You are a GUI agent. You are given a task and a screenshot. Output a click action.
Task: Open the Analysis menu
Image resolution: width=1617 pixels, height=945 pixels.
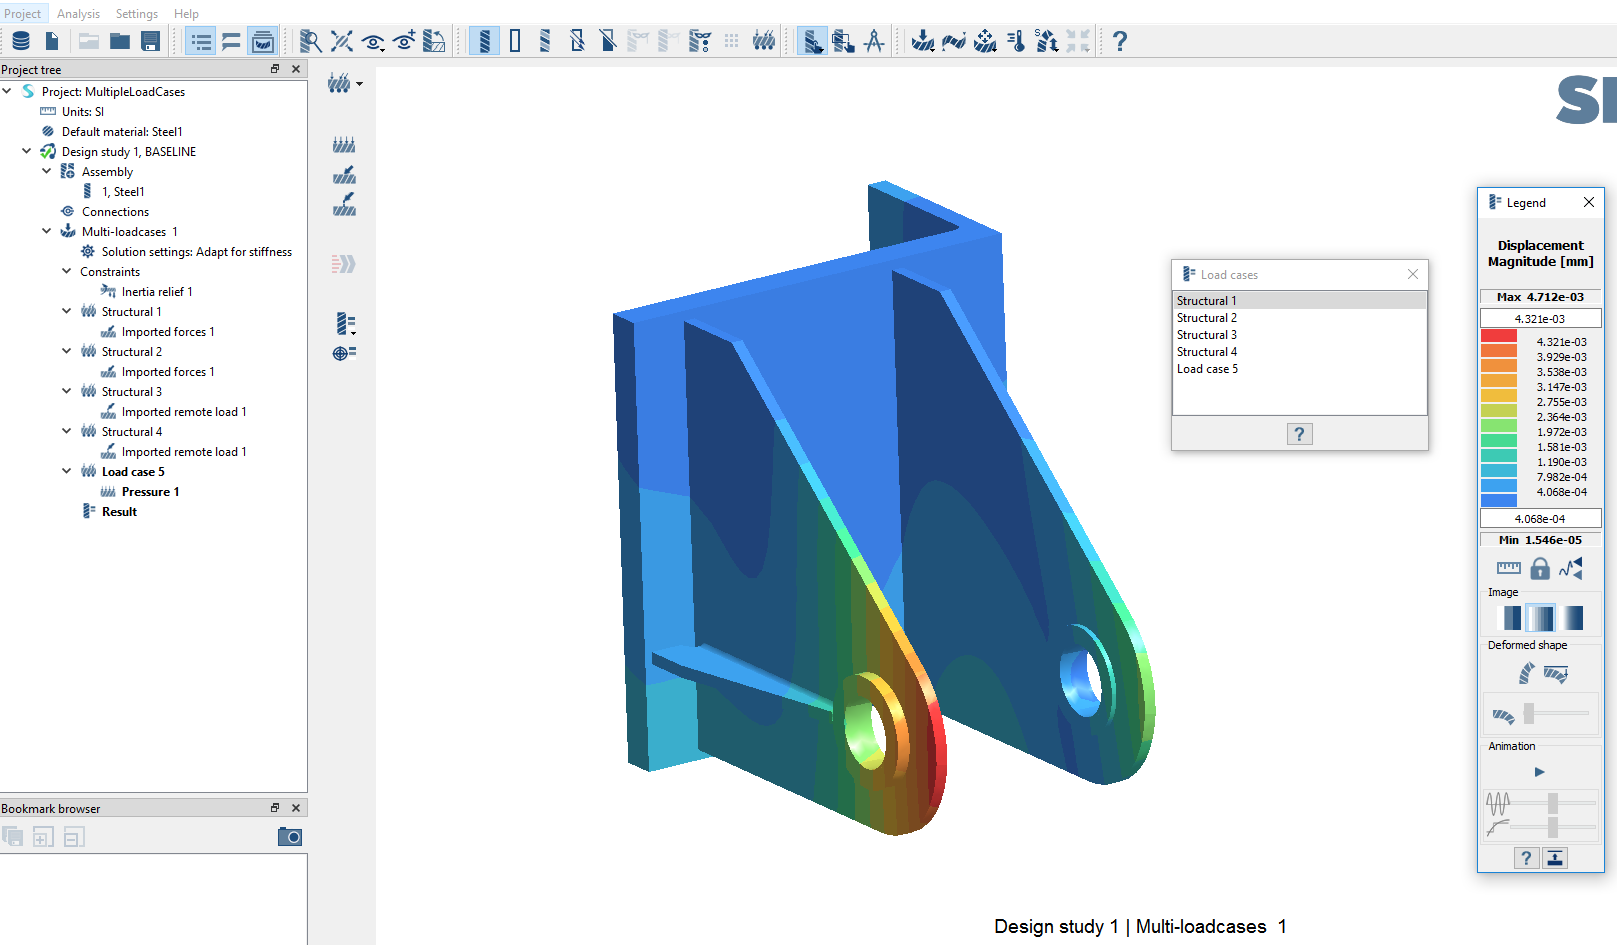78,13
